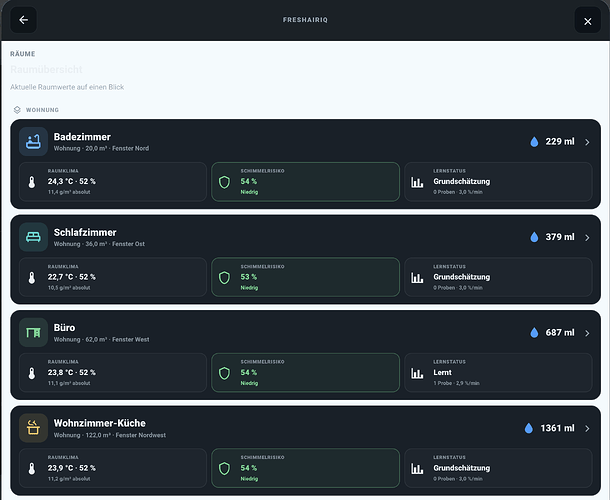This screenshot has width=610, height=500.
Task: Click 'Aktuelle Raumwerte auf einen Blick' text
Action: pyautogui.click(x=67, y=87)
